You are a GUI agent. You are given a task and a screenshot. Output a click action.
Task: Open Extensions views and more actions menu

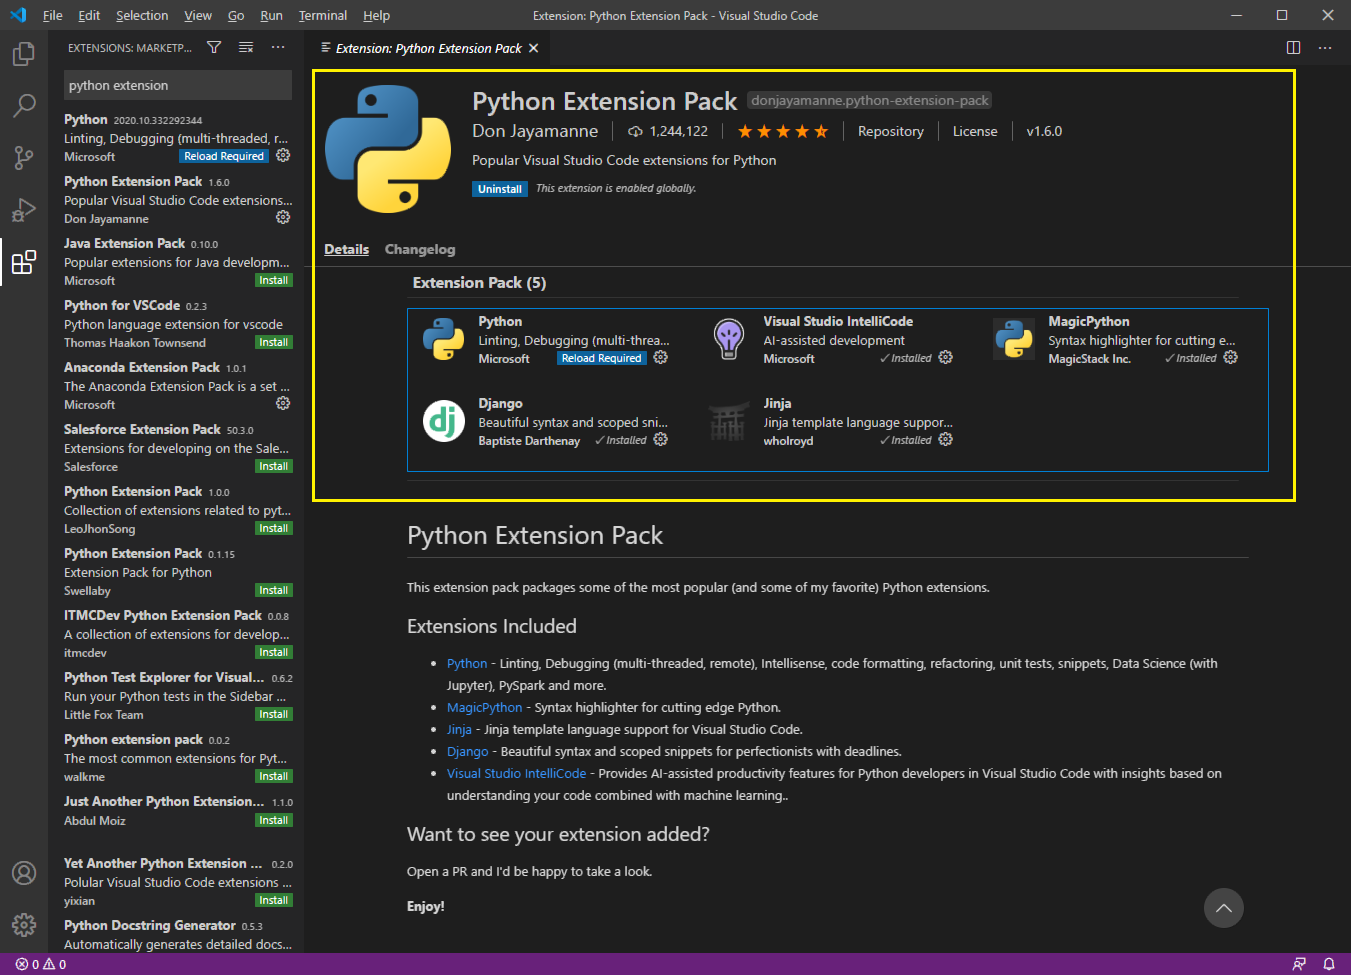point(278,47)
